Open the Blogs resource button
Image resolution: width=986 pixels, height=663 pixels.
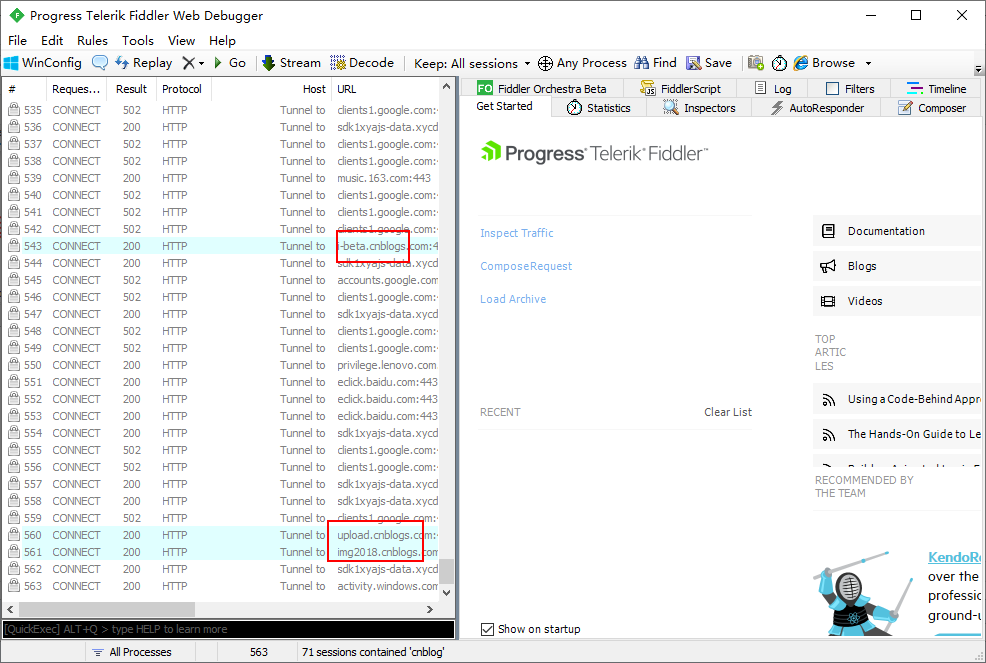897,266
